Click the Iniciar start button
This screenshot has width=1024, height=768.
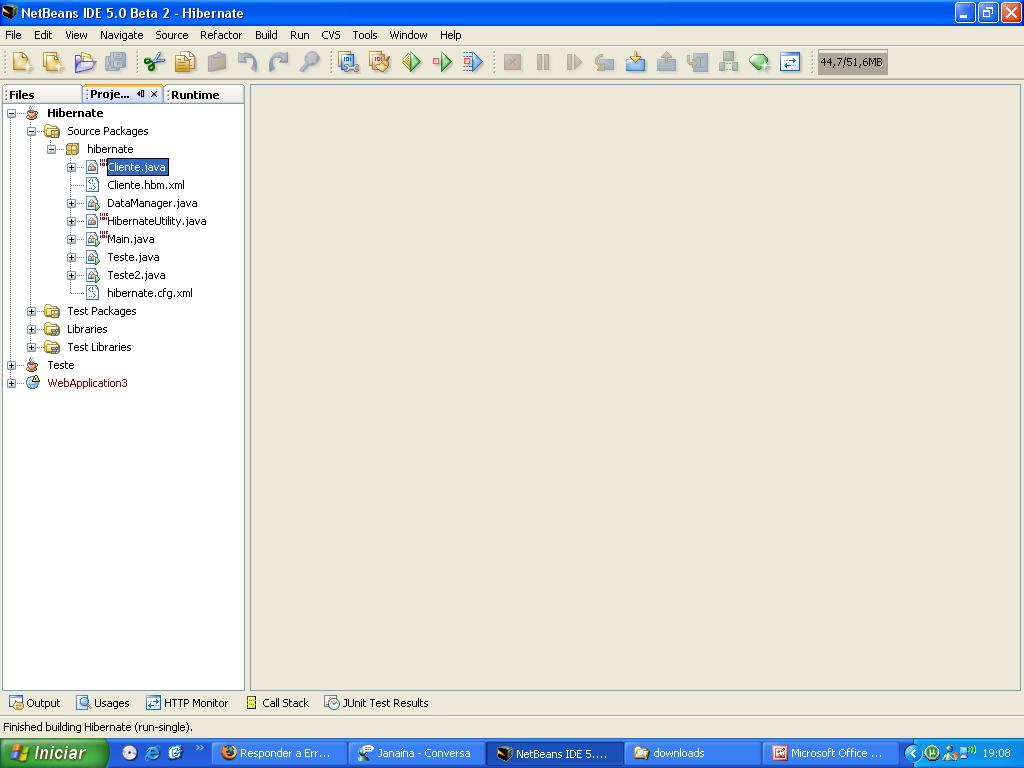coord(54,753)
